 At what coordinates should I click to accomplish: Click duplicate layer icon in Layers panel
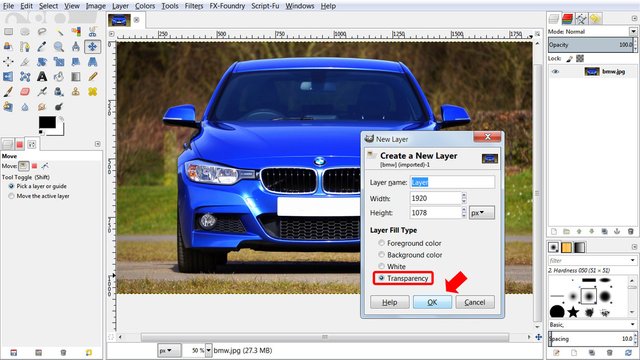(x=604, y=231)
